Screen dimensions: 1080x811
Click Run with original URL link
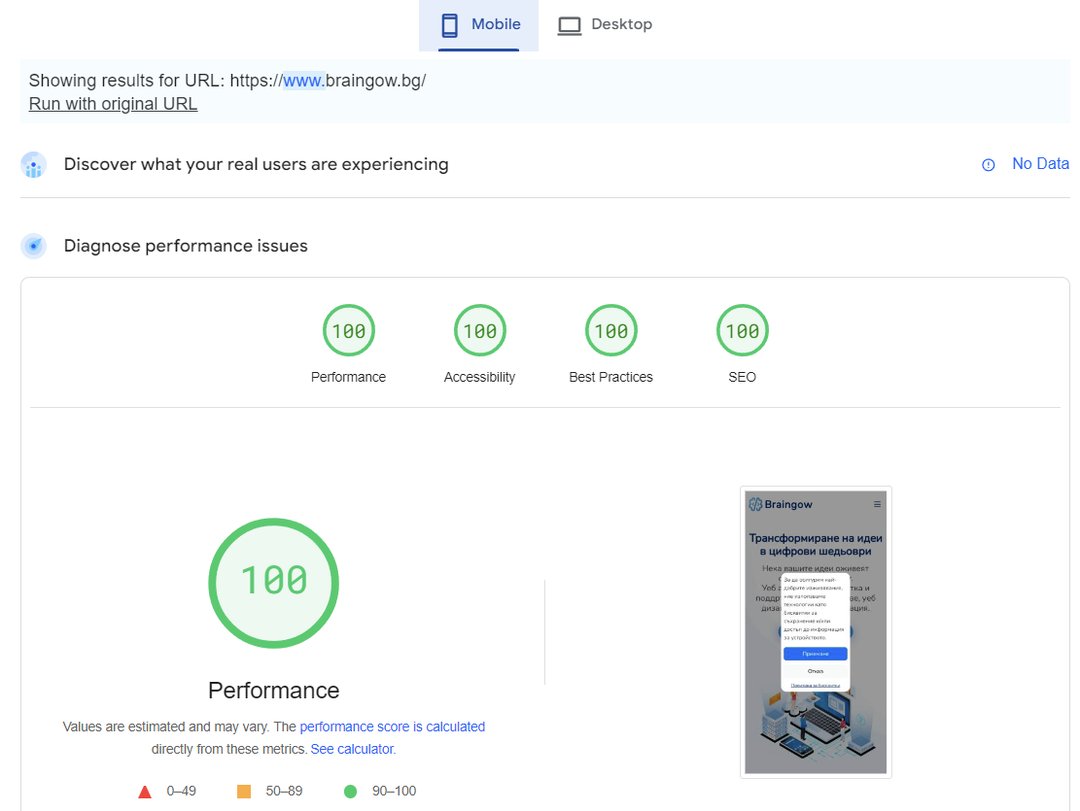113,104
